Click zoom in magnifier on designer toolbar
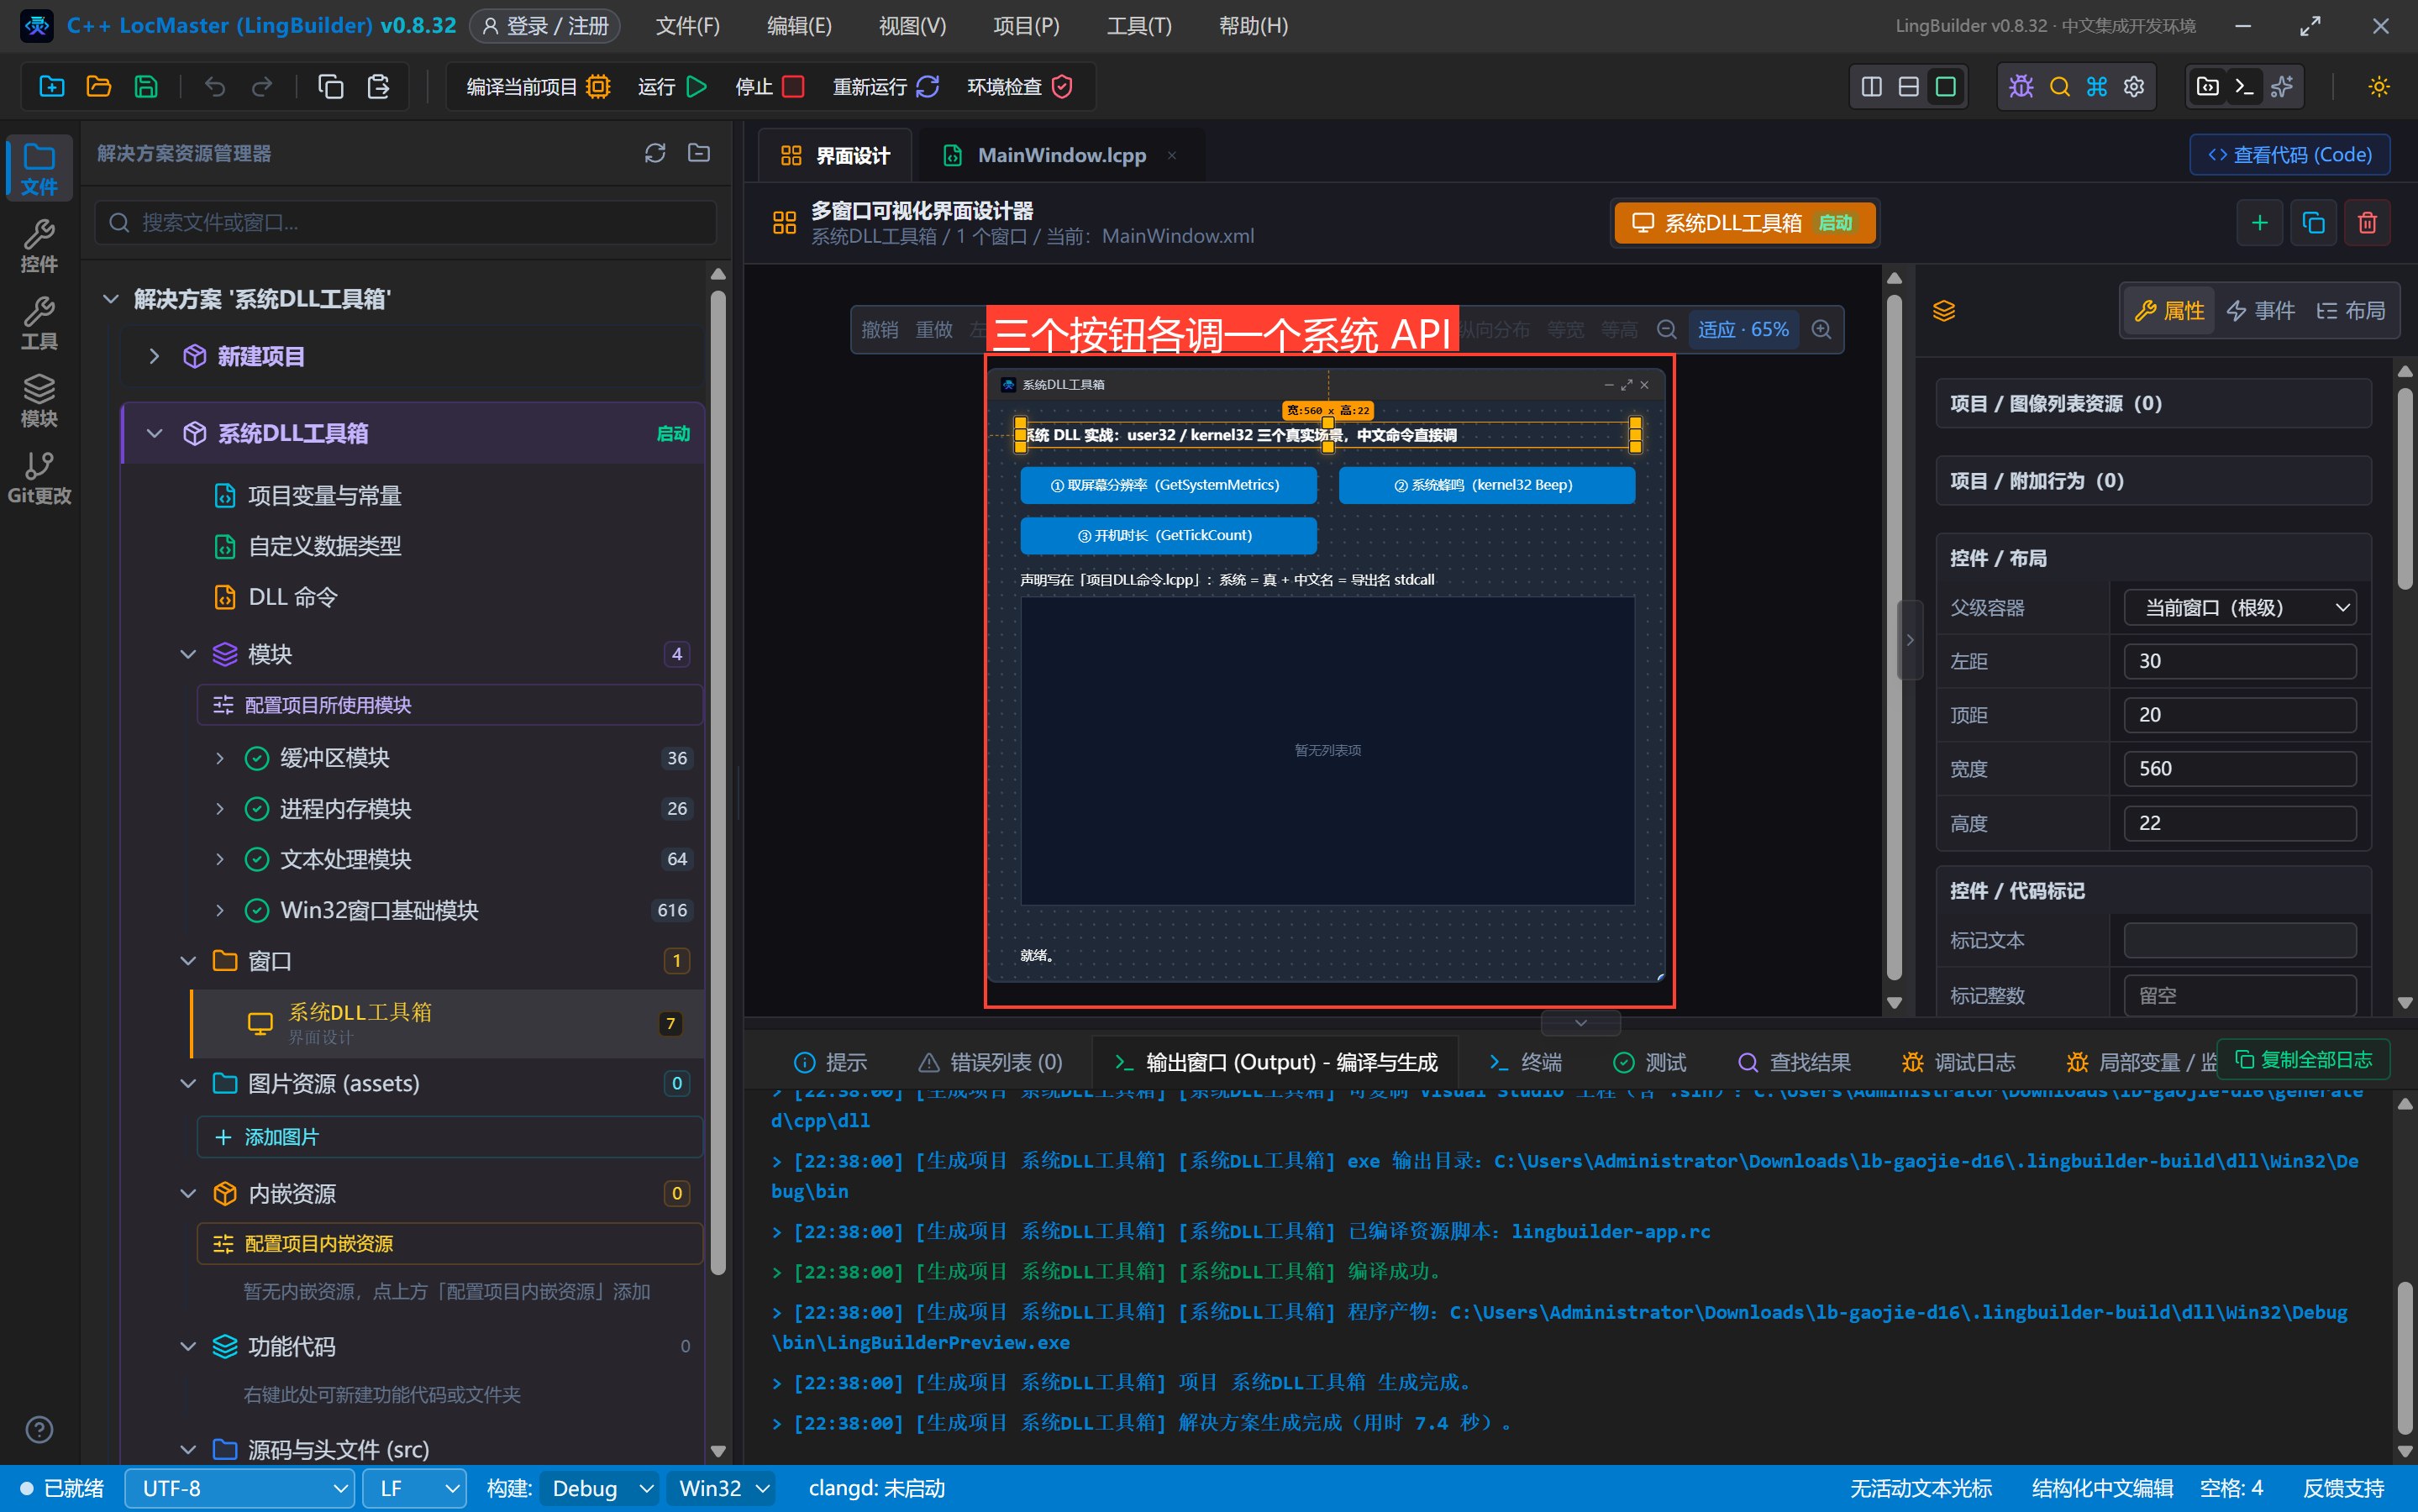The image size is (2418, 1512). tap(1821, 329)
